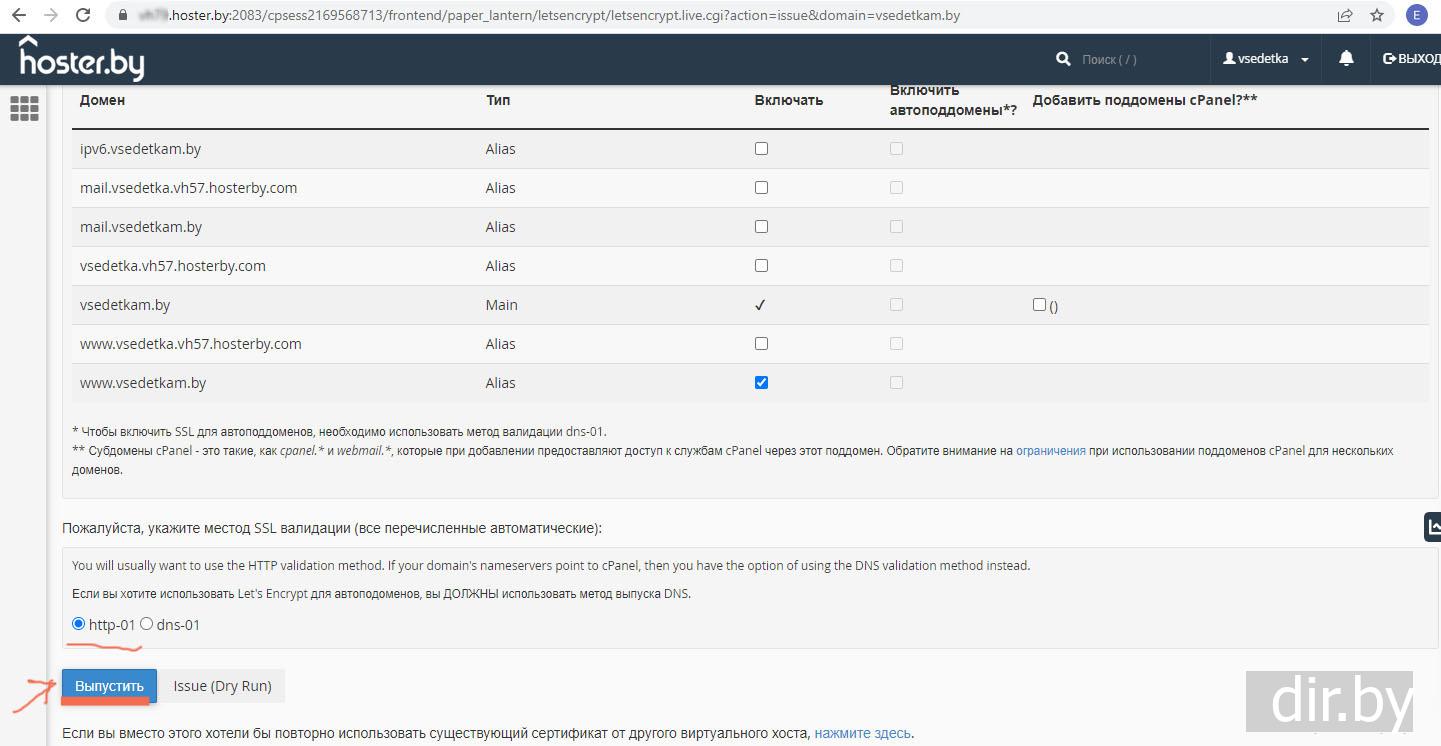Click the browser reload icon

pos(83,16)
